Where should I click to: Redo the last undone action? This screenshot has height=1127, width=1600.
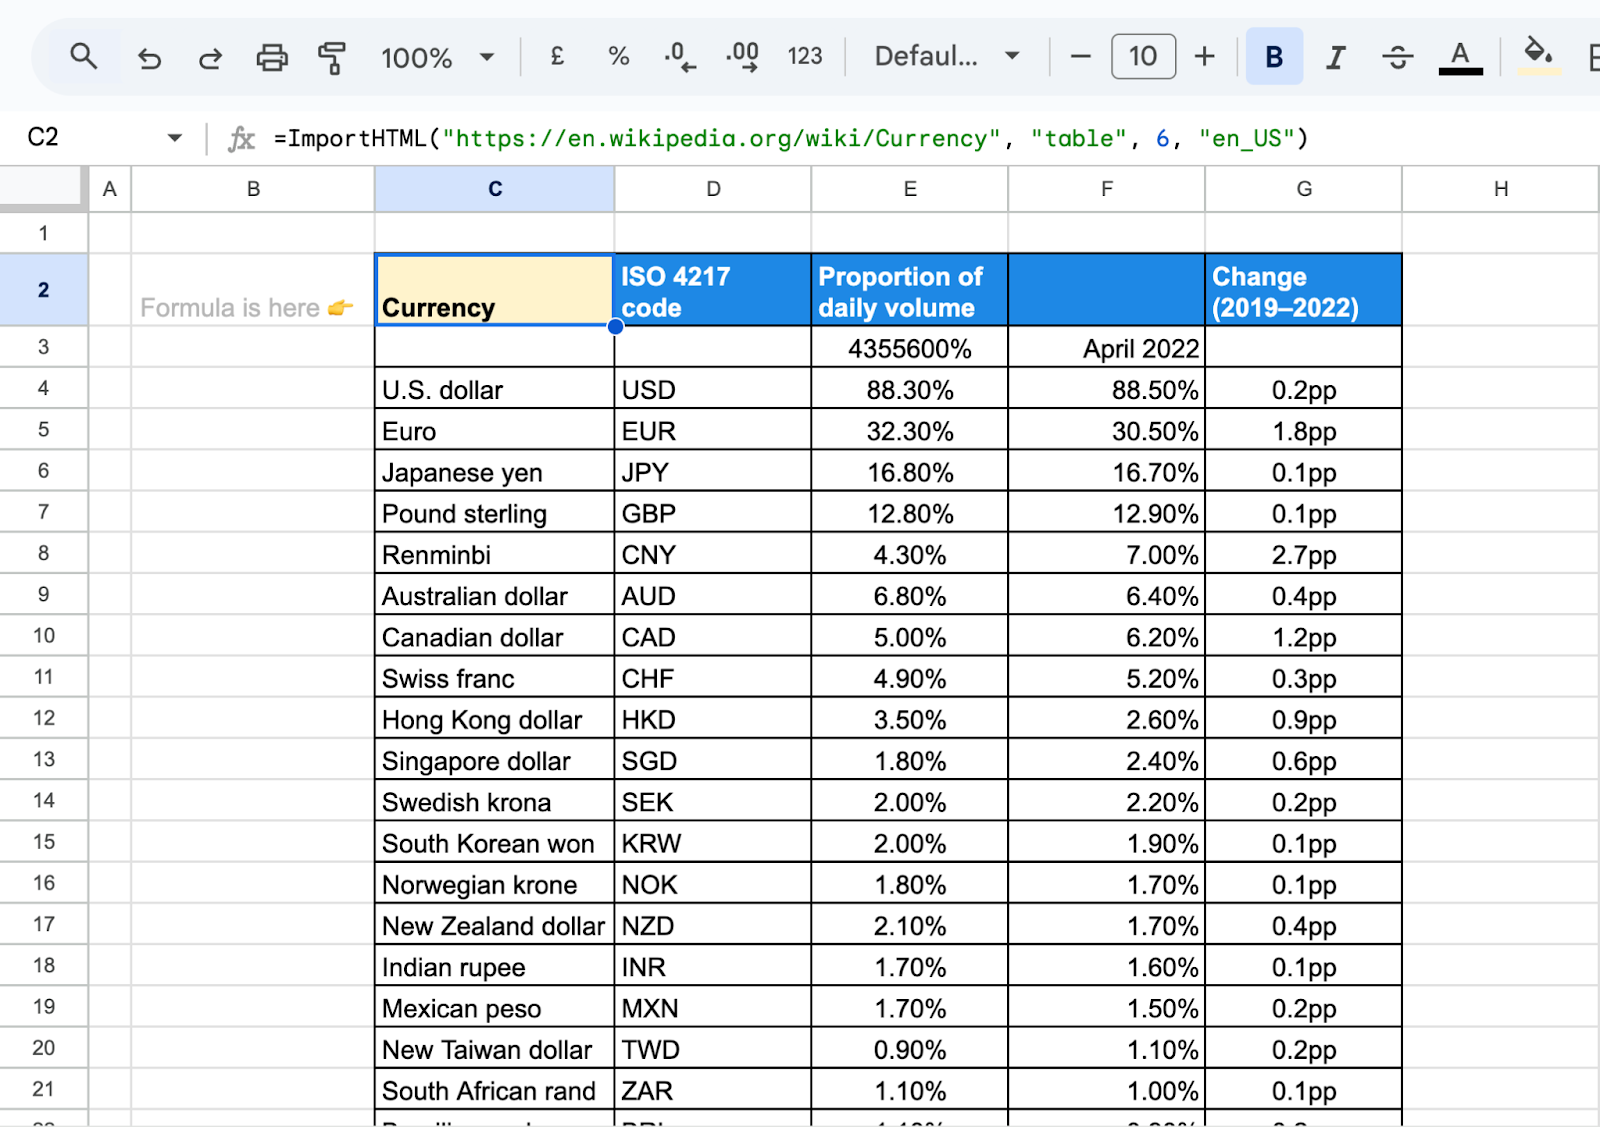tap(210, 58)
